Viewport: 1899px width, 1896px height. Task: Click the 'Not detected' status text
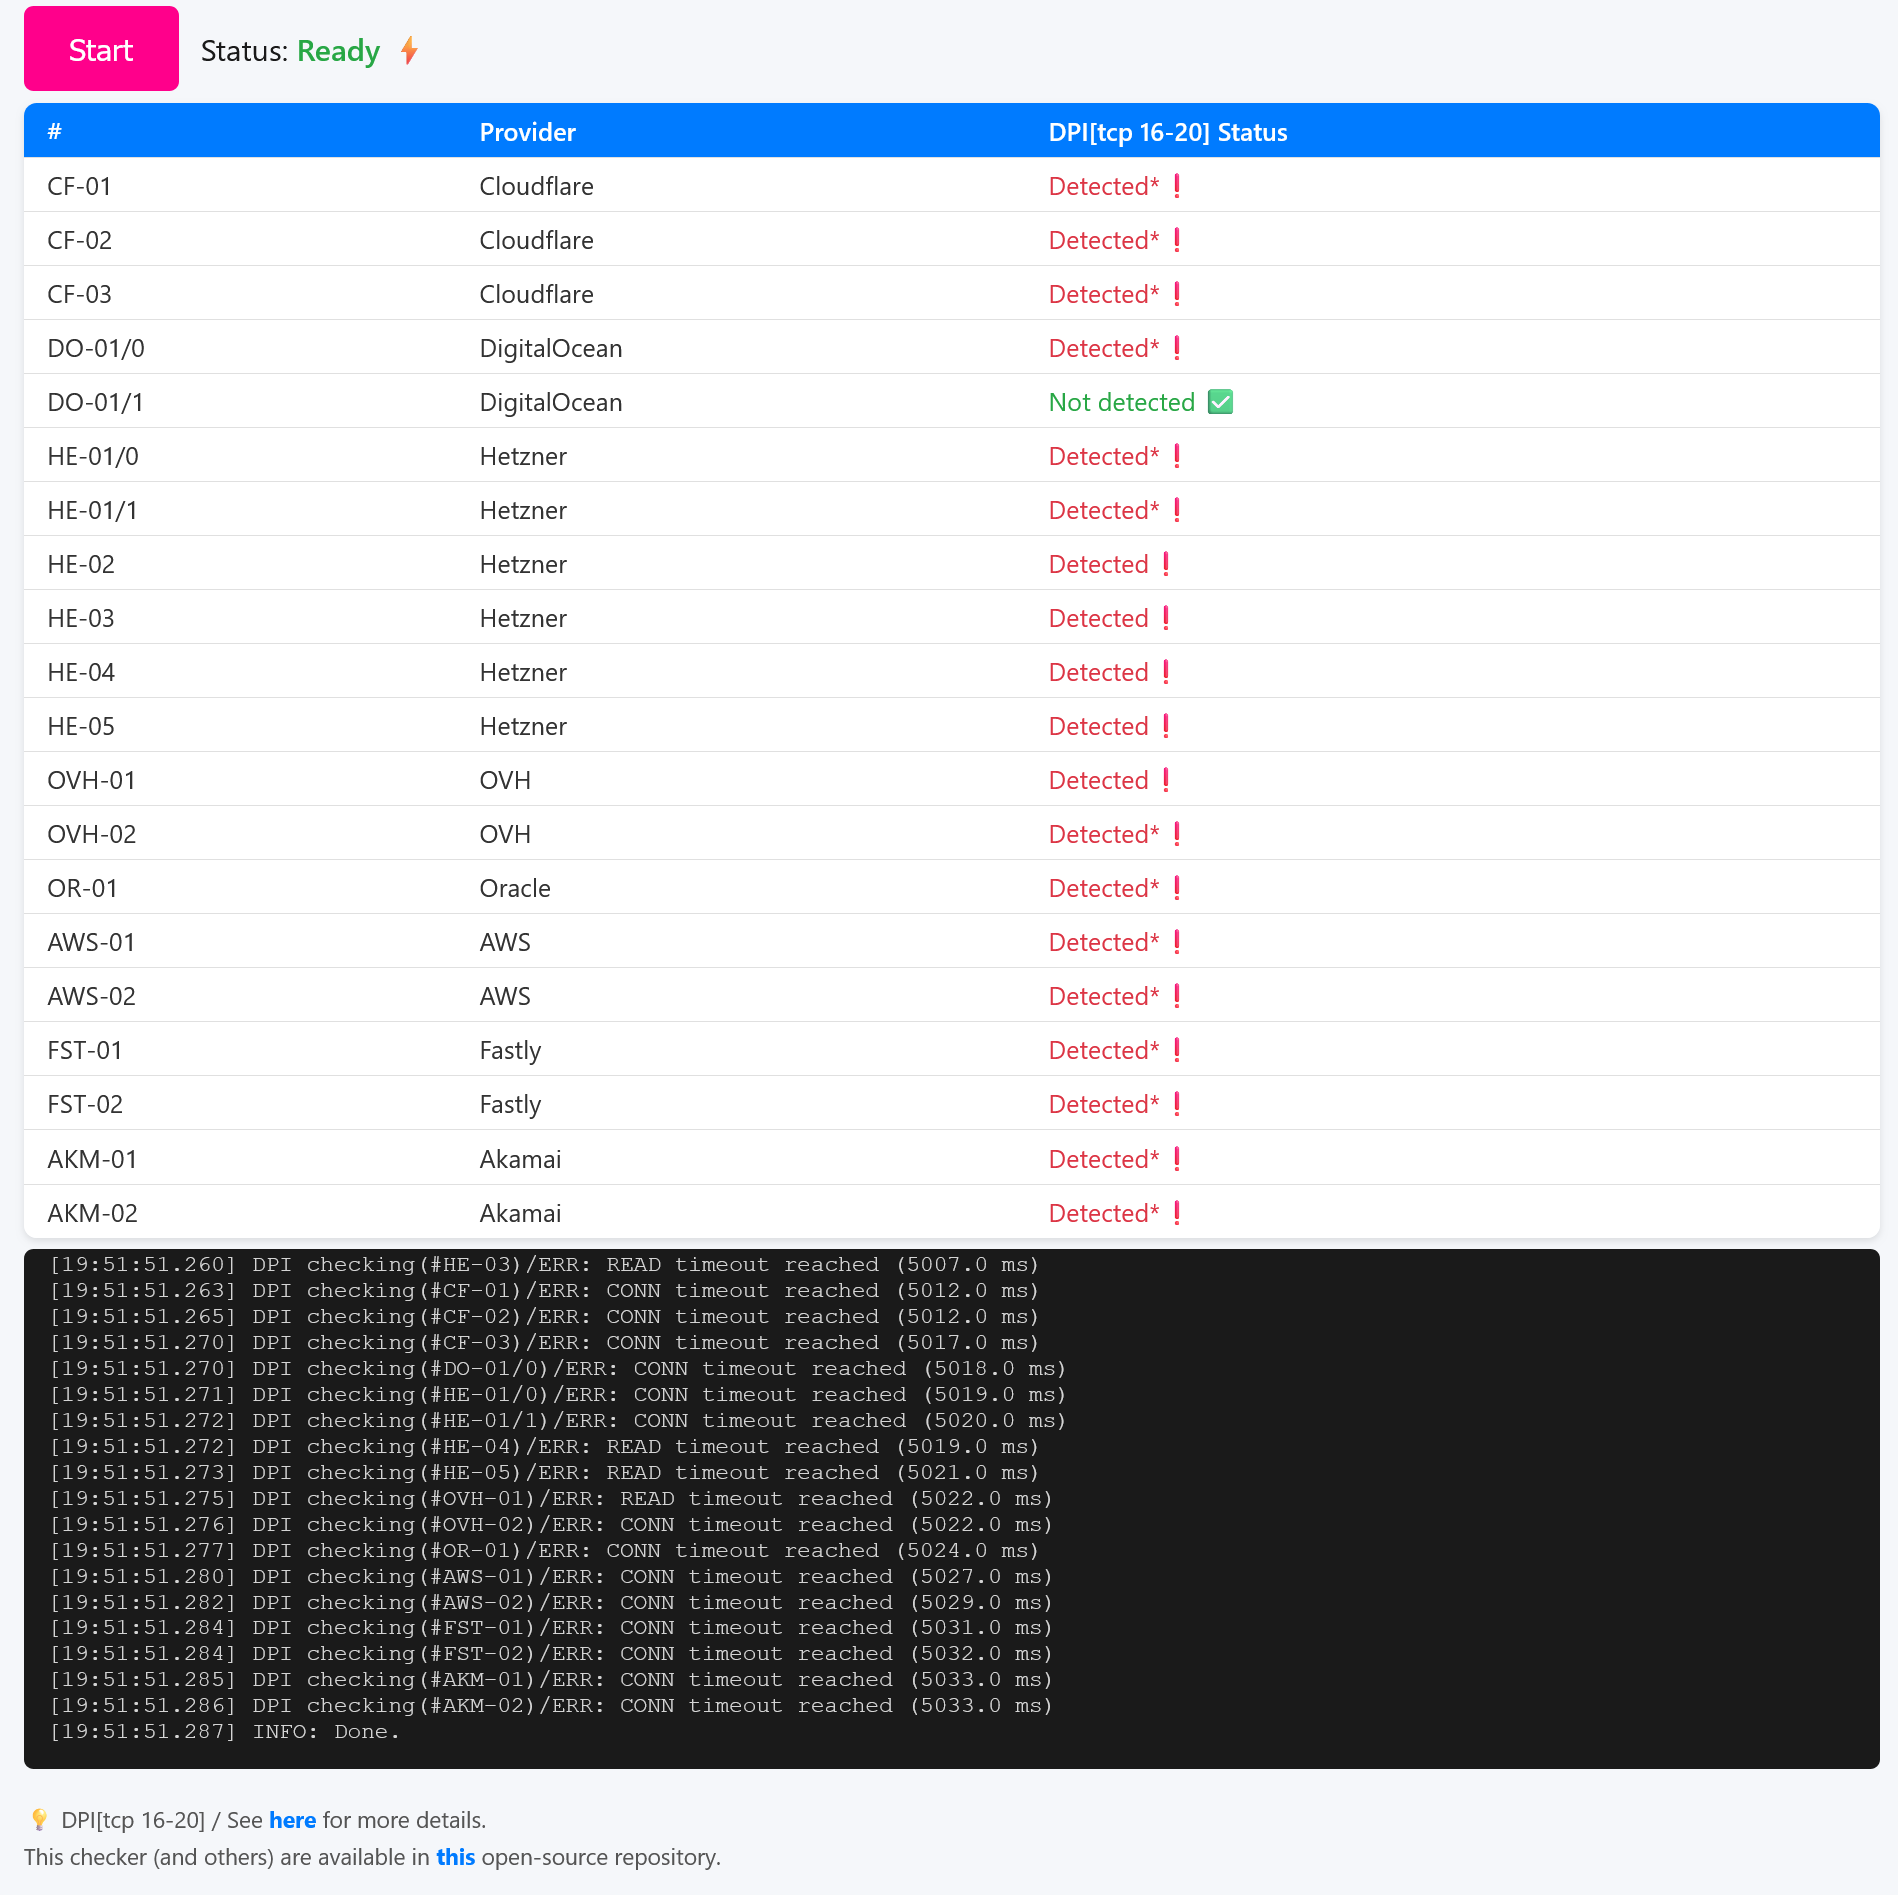click(x=1122, y=402)
